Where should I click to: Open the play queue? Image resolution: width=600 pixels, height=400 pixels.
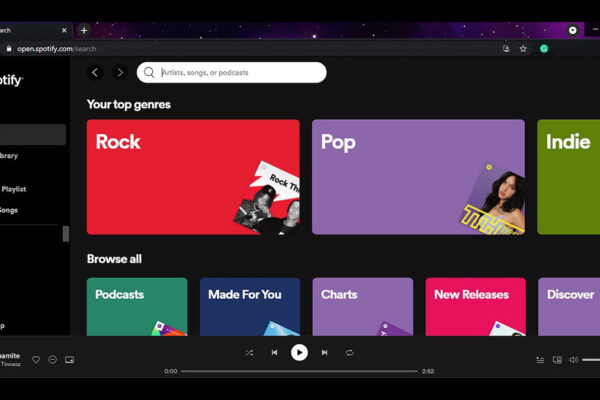pos(540,360)
